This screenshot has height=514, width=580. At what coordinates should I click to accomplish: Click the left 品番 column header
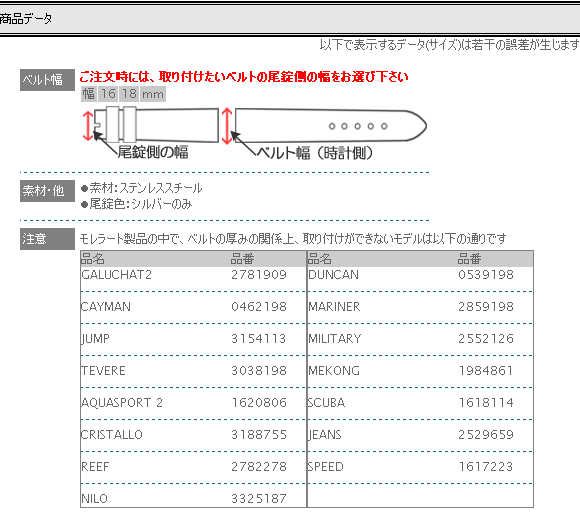point(243,258)
